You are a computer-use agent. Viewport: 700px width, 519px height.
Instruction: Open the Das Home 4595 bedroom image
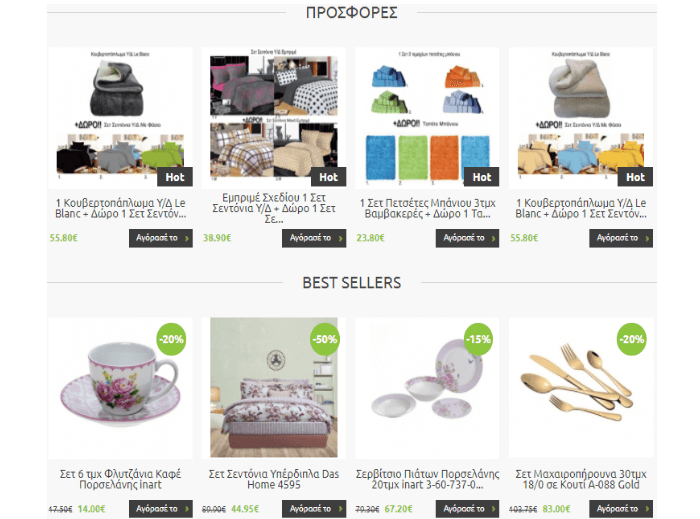pos(274,388)
